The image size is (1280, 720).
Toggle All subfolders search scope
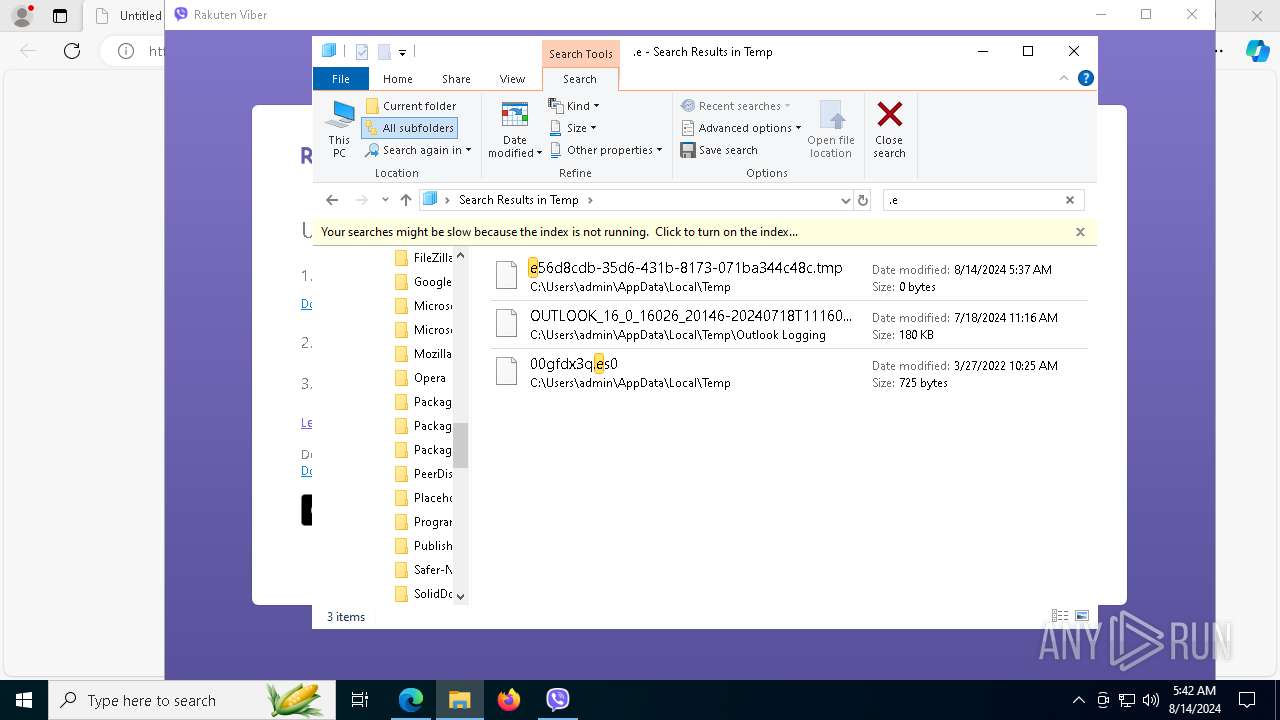409,128
